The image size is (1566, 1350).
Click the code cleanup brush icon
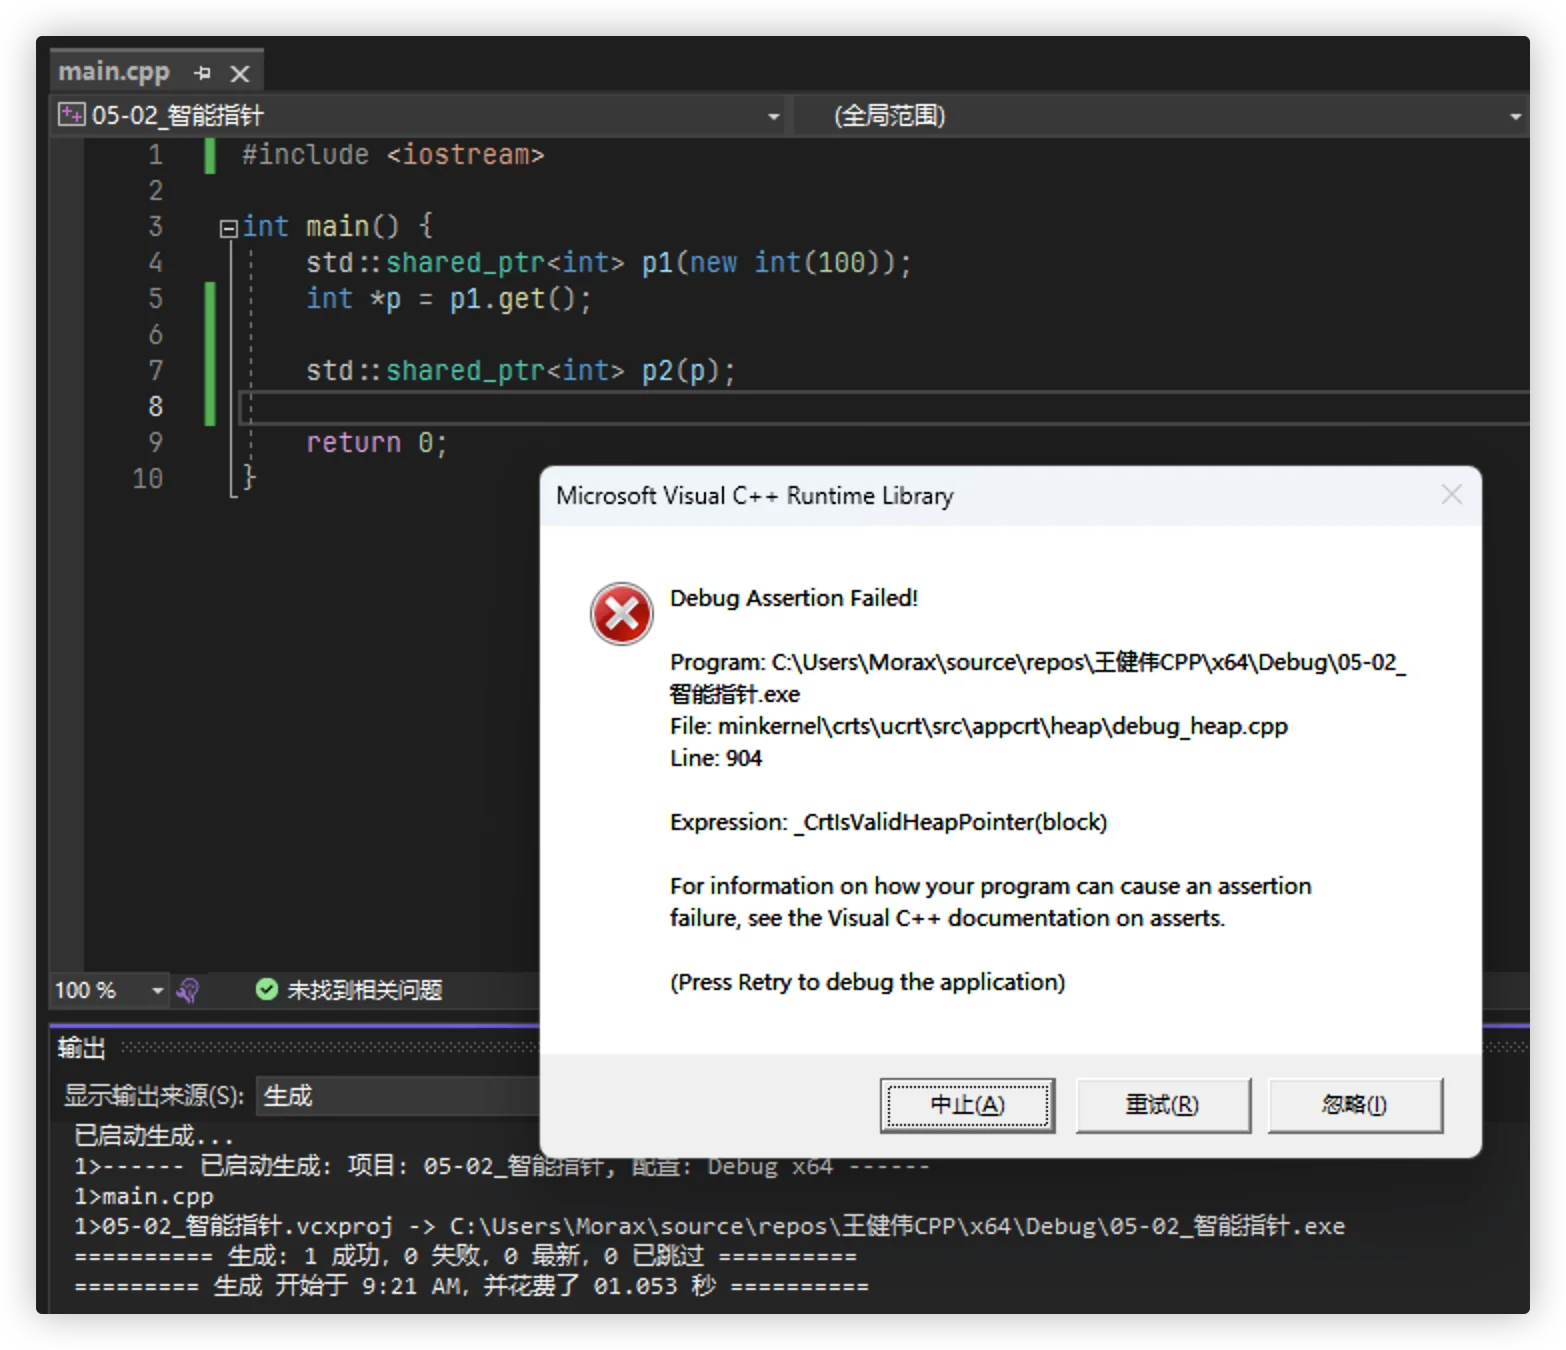coord(188,990)
